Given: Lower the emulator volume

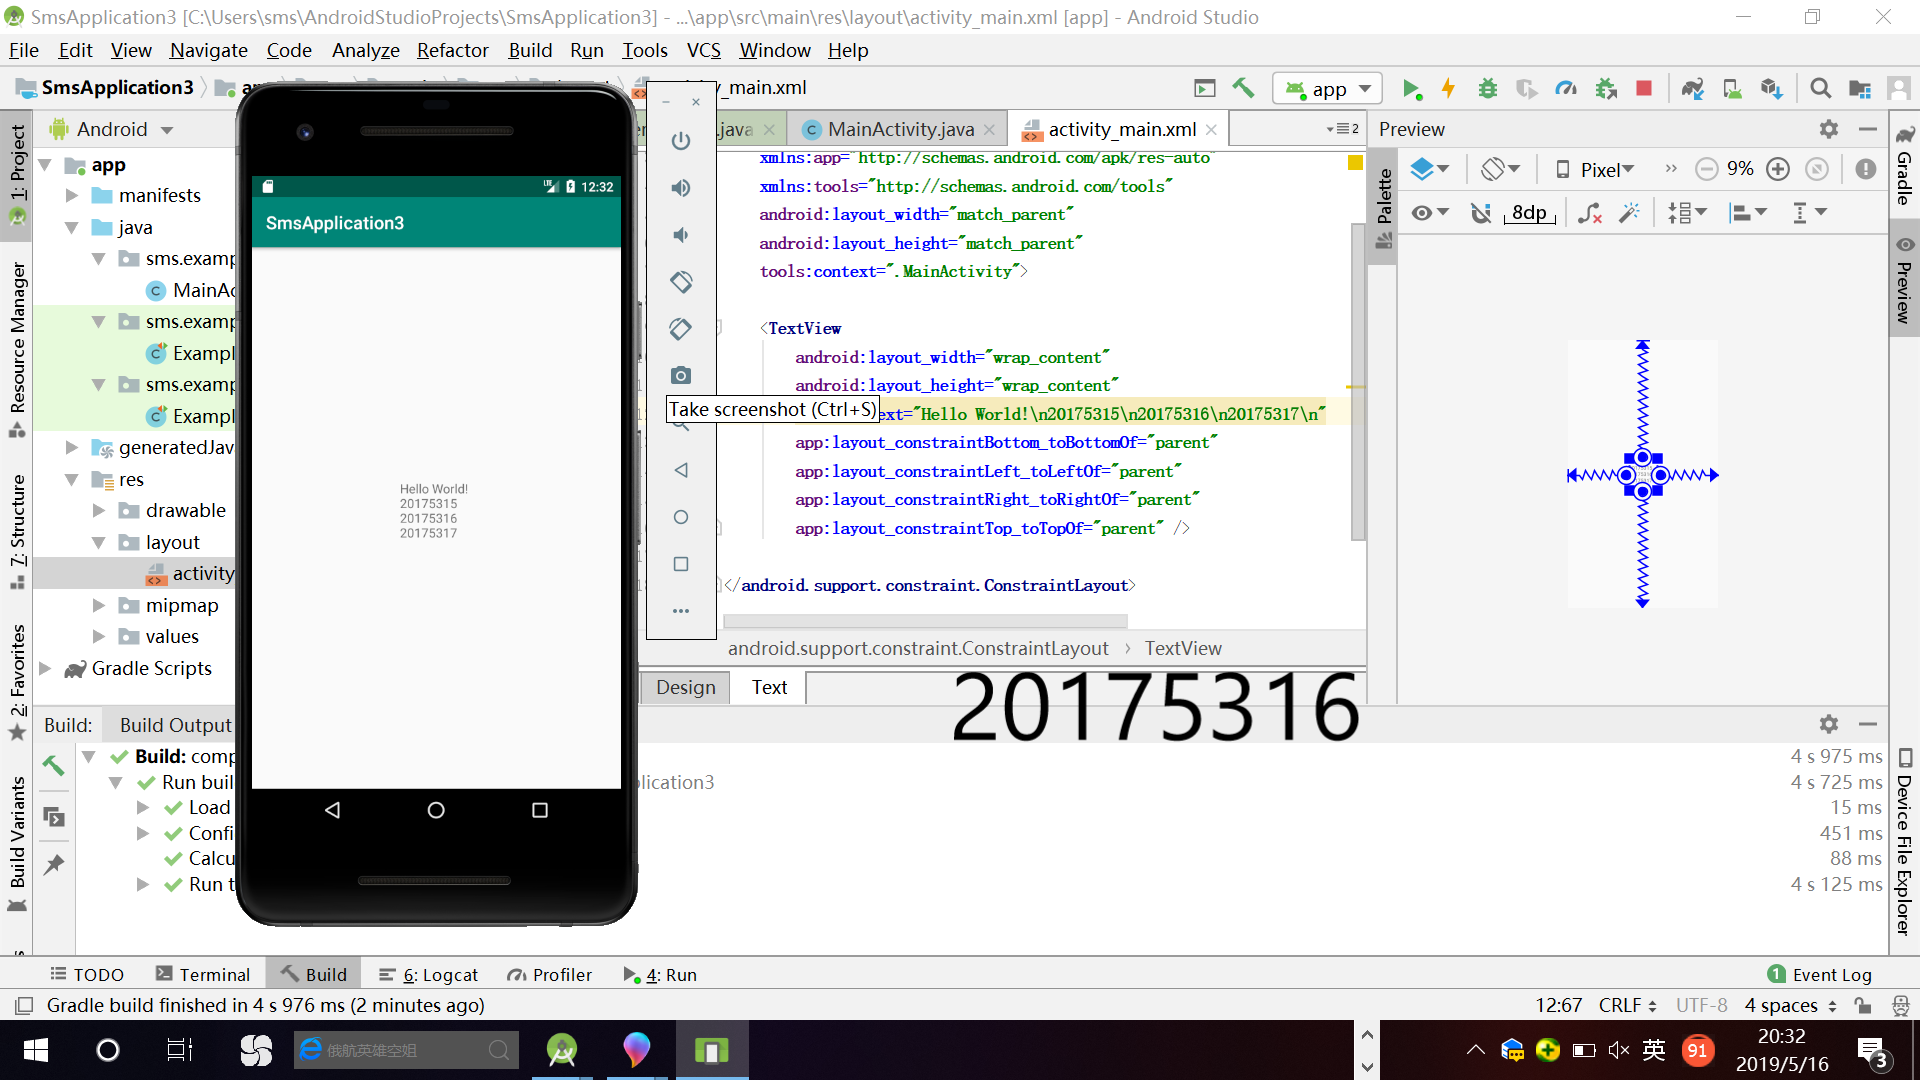Looking at the screenshot, I should pos(681,235).
